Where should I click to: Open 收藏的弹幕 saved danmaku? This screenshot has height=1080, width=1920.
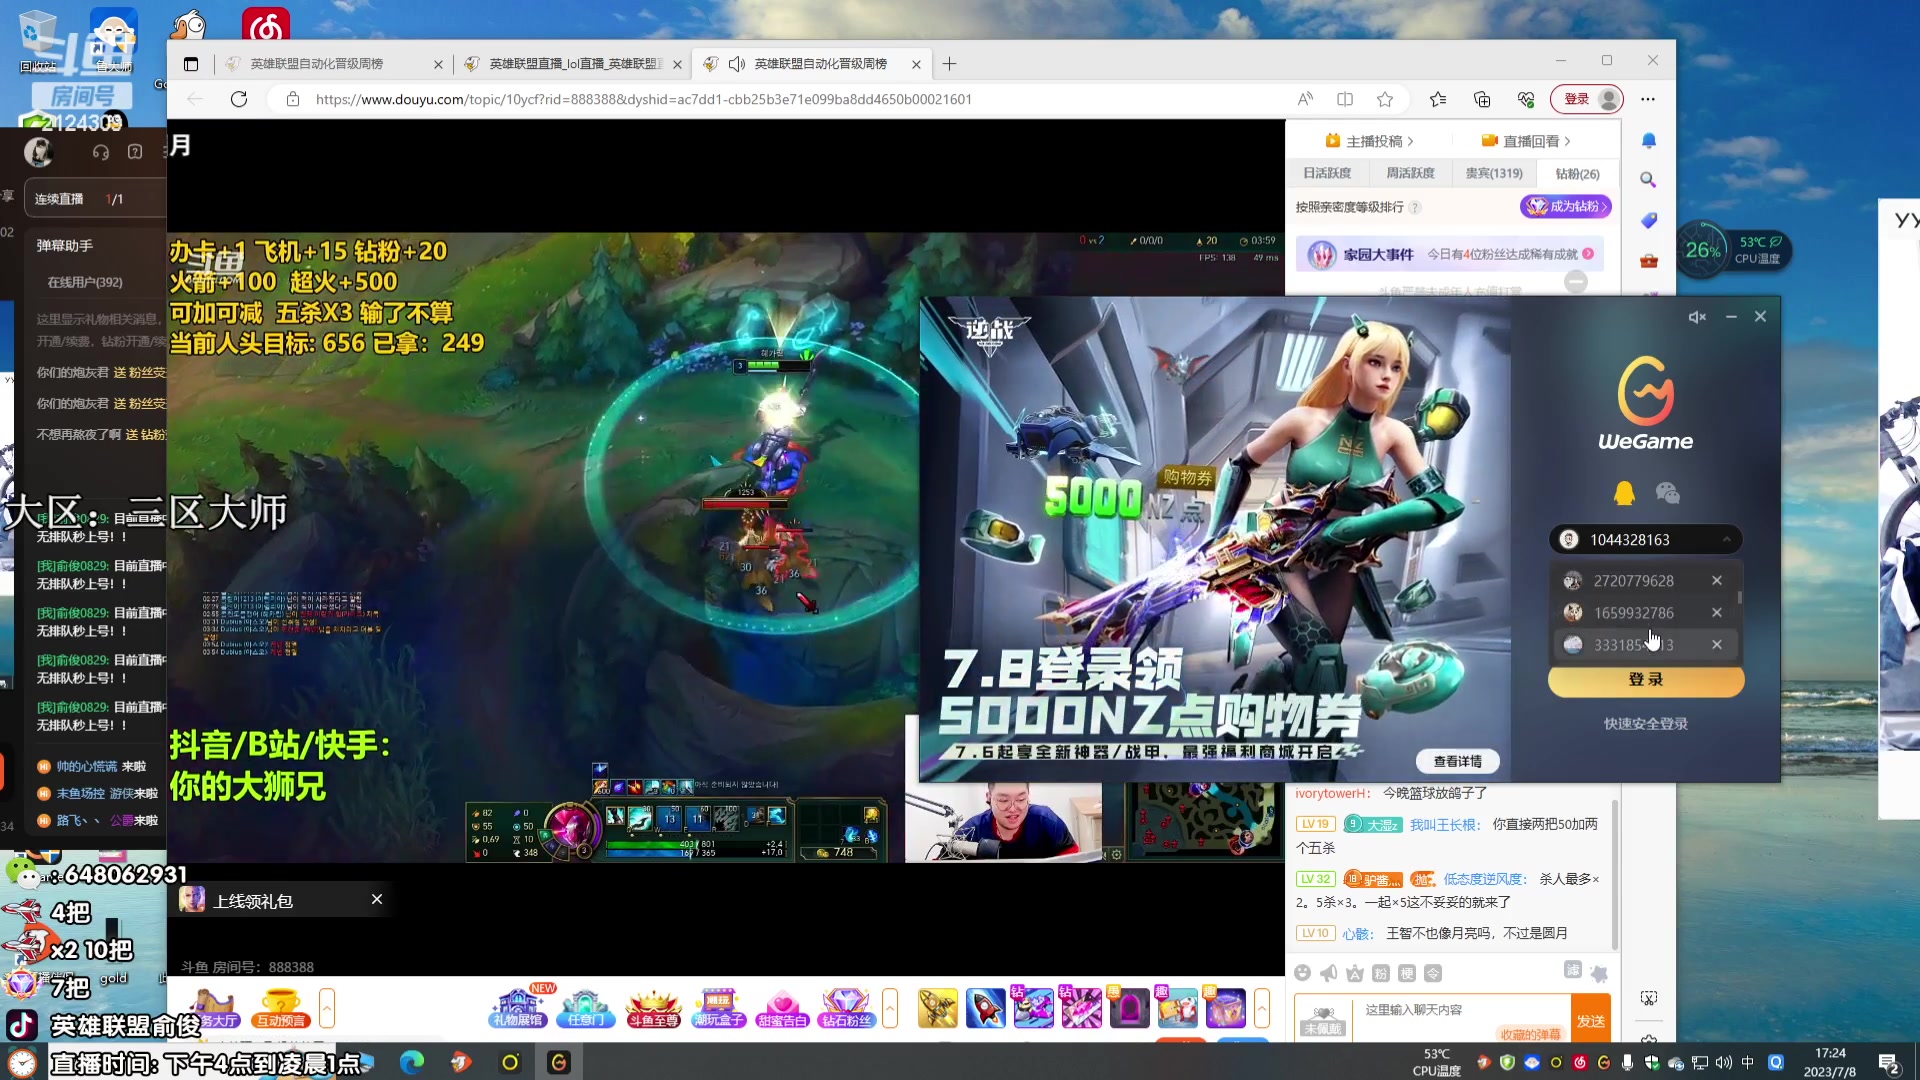click(x=1530, y=1034)
